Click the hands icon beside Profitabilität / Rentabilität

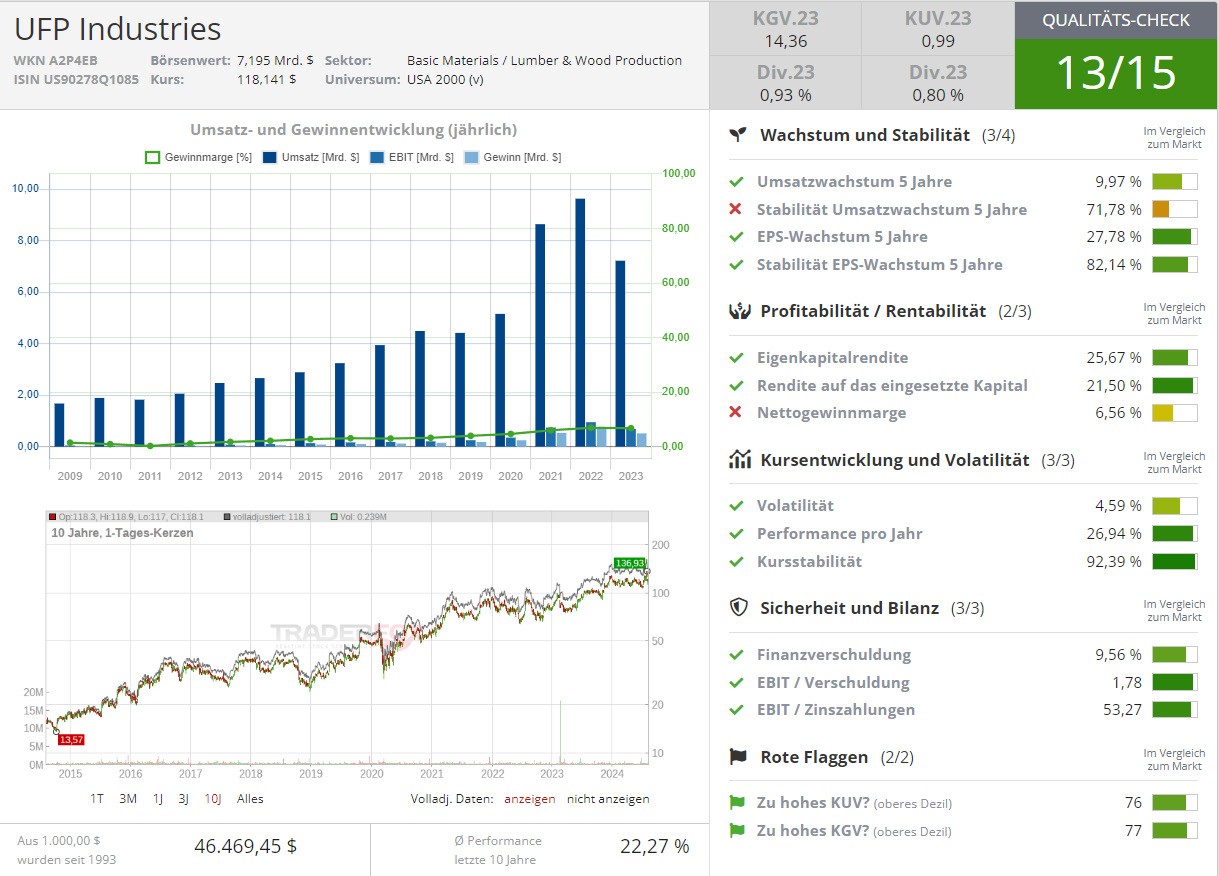(739, 311)
